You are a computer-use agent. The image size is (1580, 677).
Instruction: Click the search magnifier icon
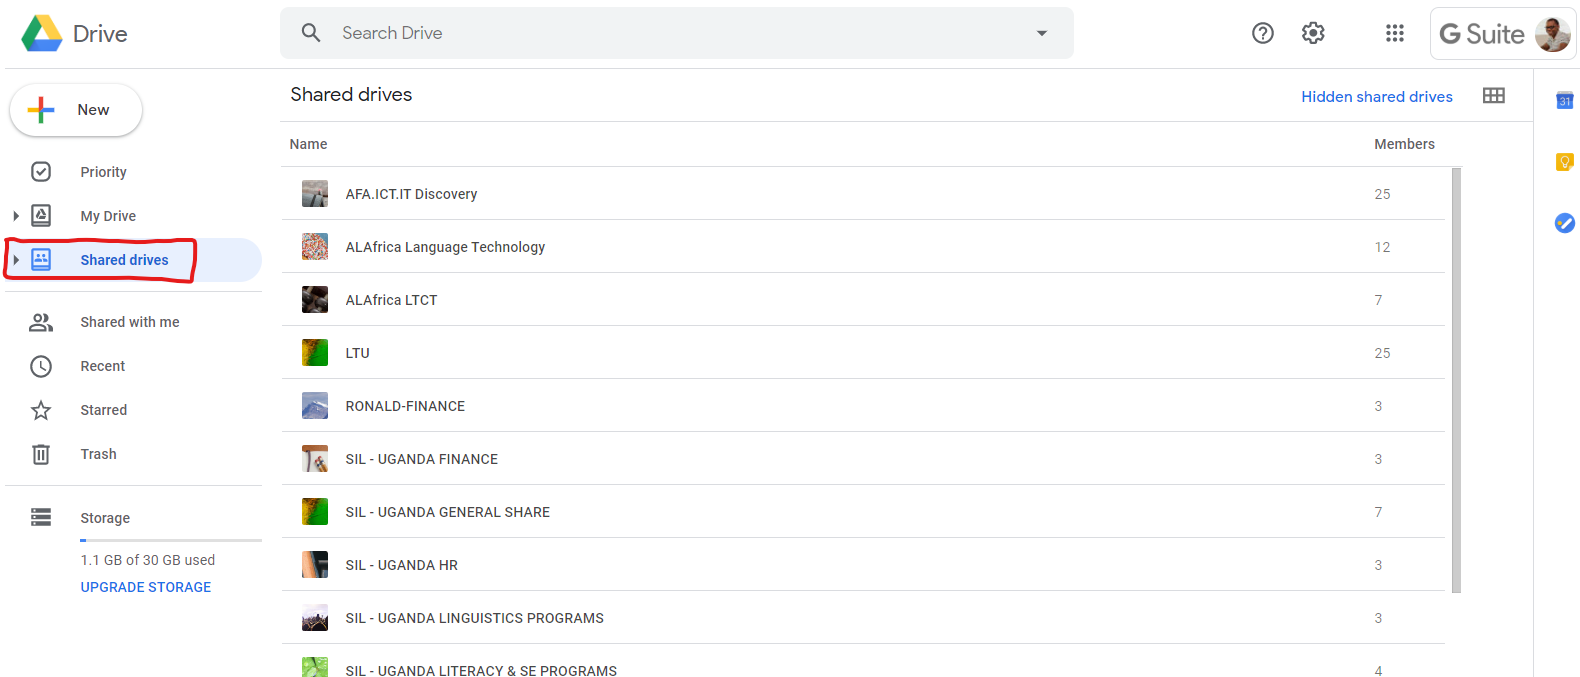click(311, 33)
